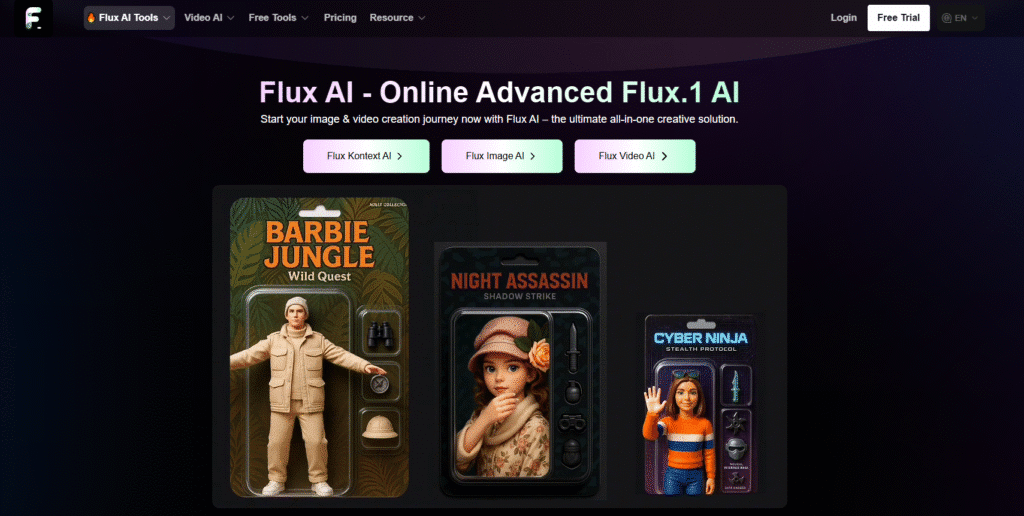
Task: View the Night Assassin figure image
Action: pos(520,370)
